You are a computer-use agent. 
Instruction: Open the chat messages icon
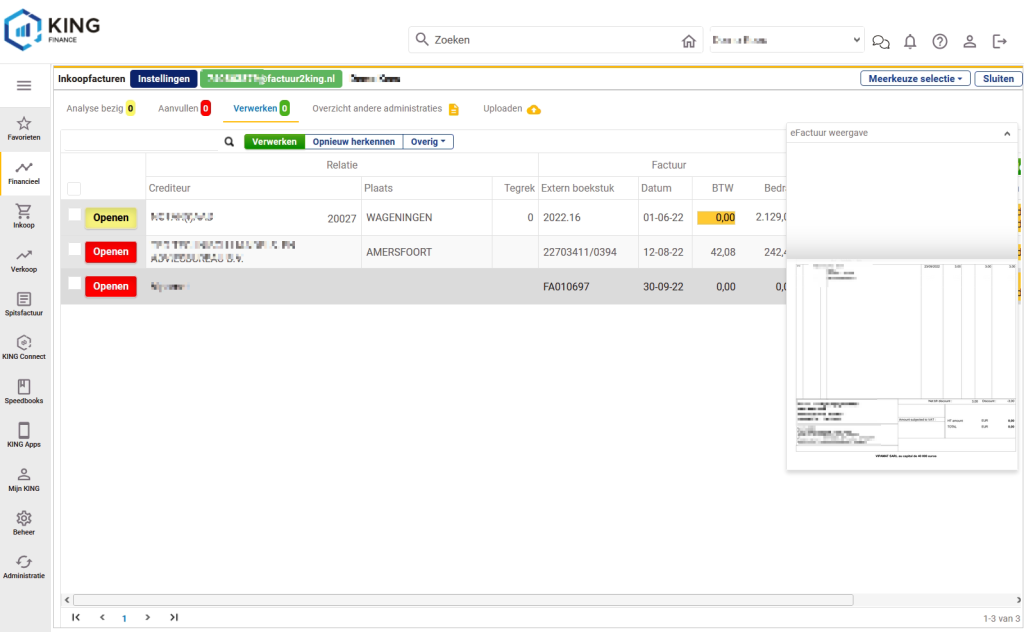pyautogui.click(x=881, y=41)
